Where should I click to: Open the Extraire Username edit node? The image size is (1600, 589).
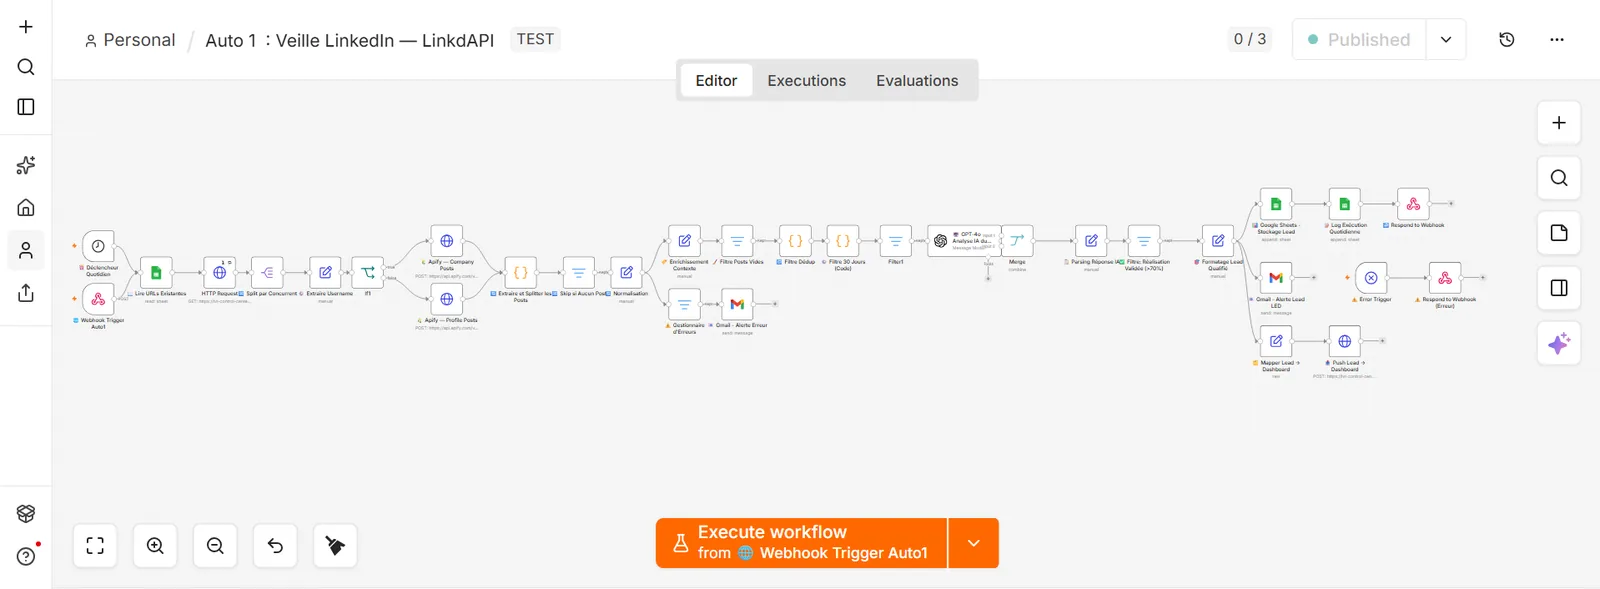(x=325, y=272)
